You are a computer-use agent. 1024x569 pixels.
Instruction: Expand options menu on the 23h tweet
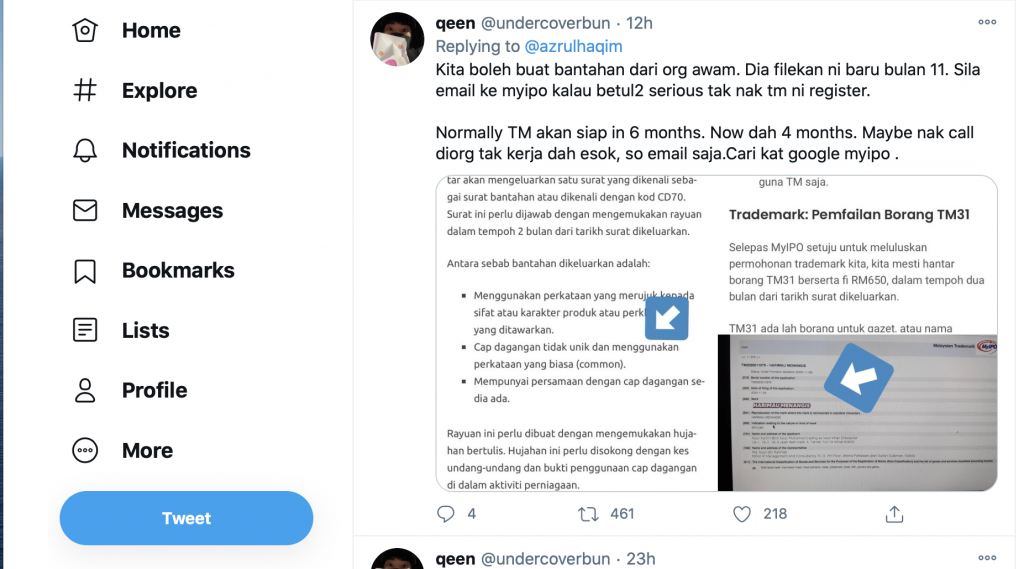point(987,558)
